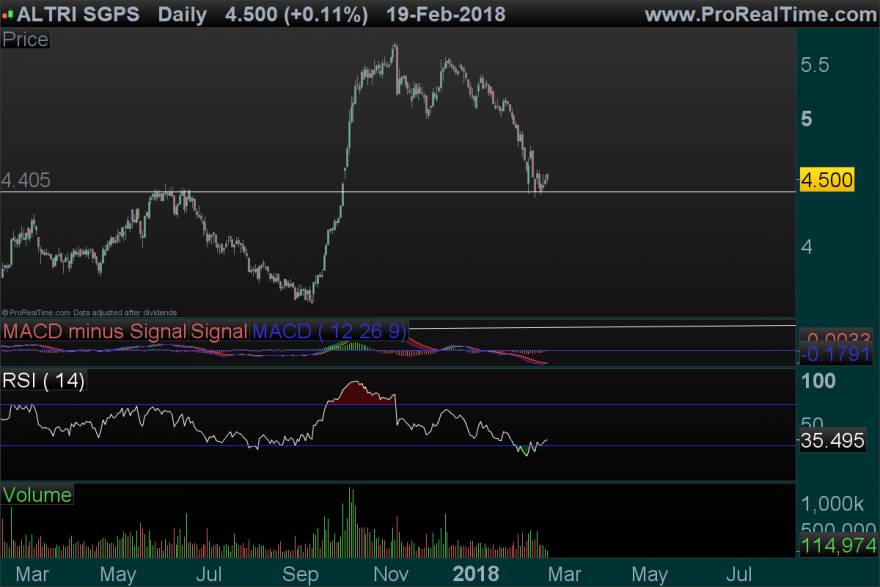This screenshot has width=880, height=587.
Task: Click the Sep label on the time axis
Action: click(300, 574)
